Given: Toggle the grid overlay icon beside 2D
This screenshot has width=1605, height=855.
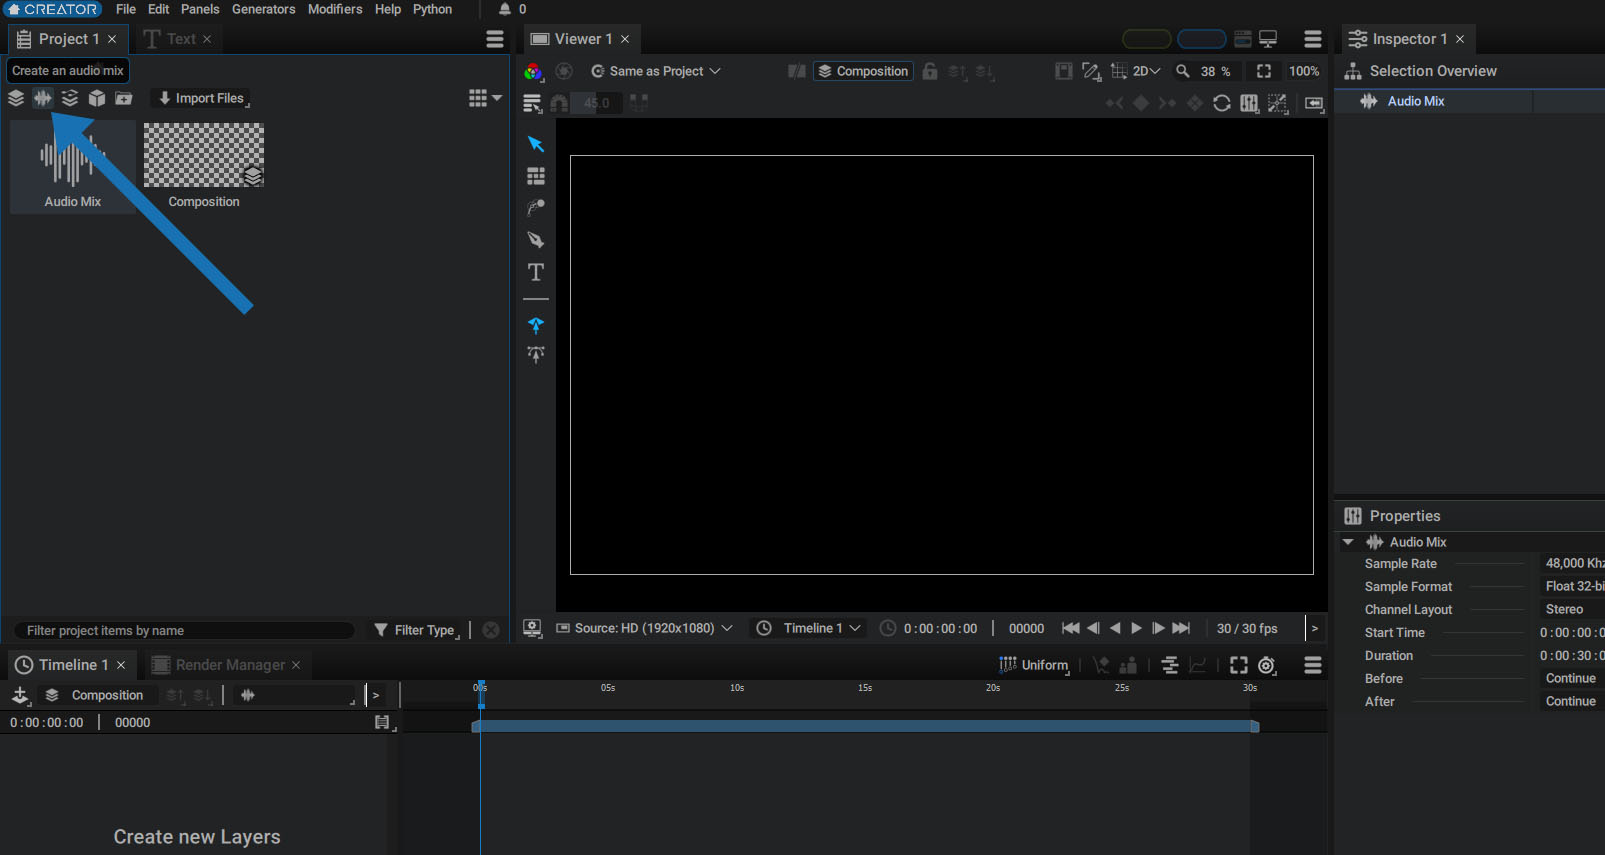Looking at the screenshot, I should pyautogui.click(x=1119, y=71).
